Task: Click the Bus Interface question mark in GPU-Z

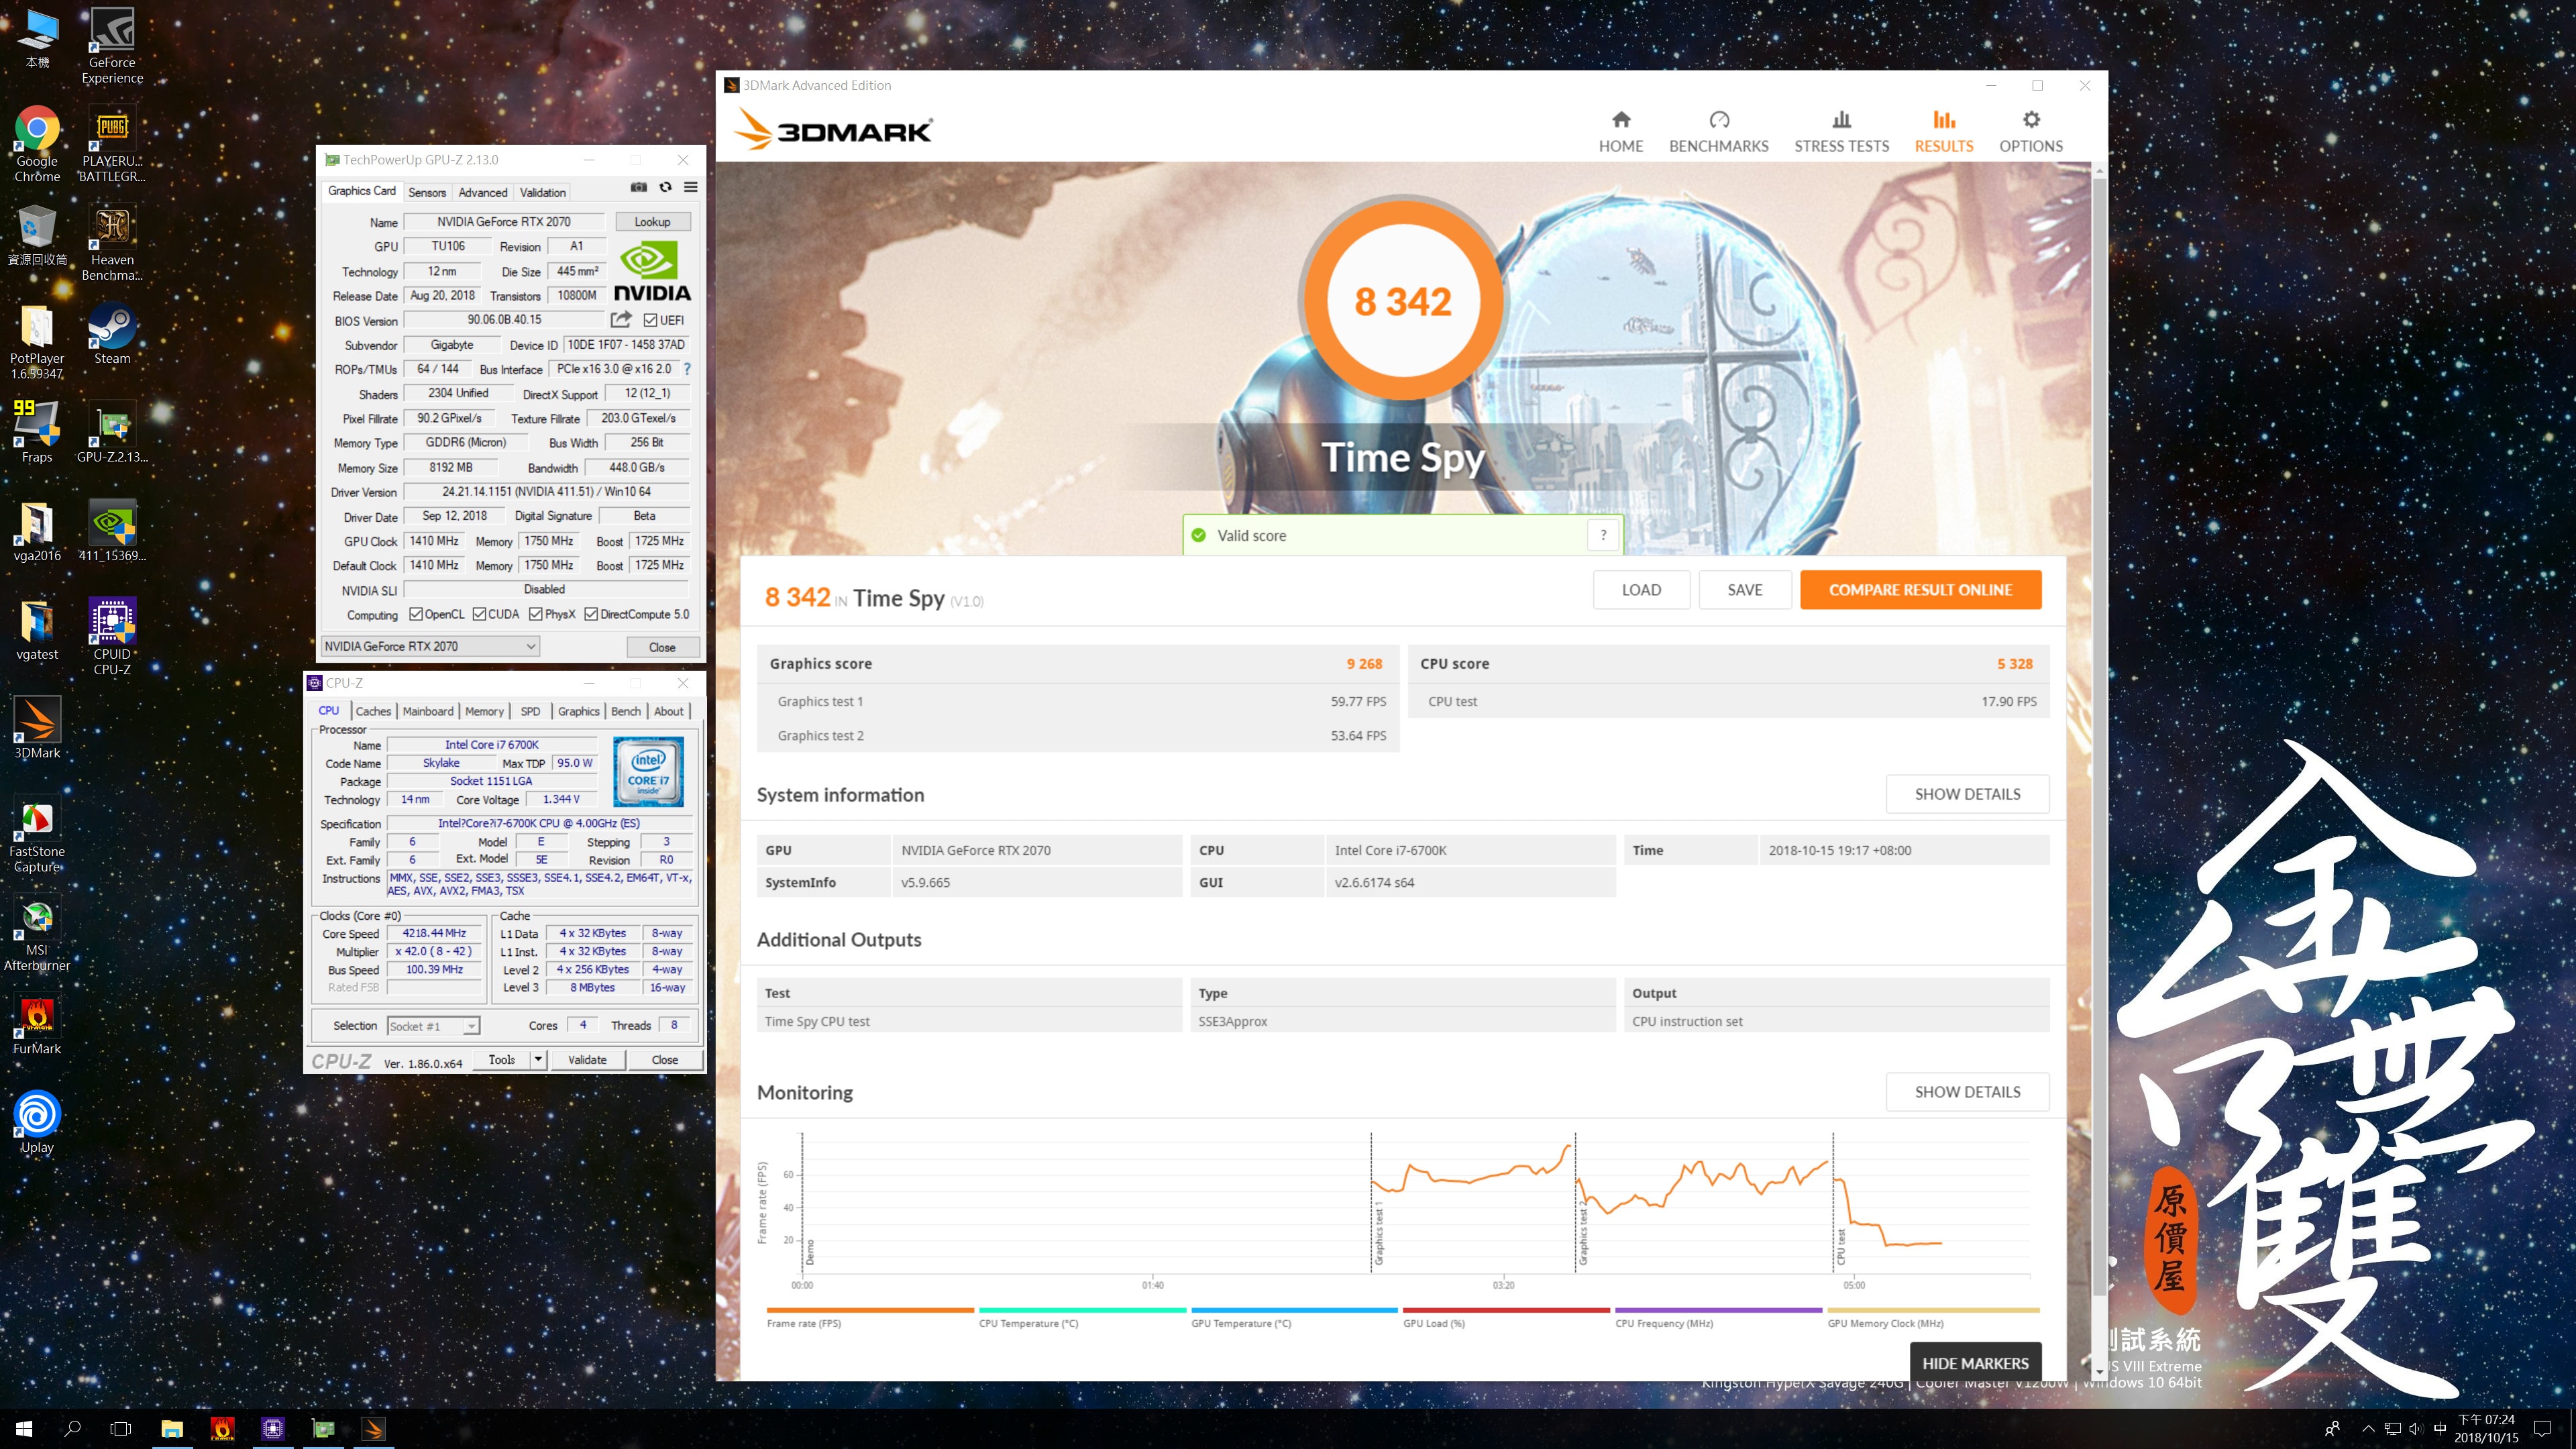Action: click(x=687, y=369)
